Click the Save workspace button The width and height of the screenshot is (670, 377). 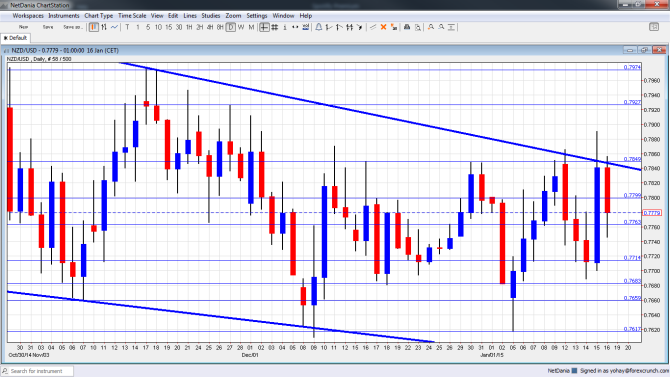48,27
